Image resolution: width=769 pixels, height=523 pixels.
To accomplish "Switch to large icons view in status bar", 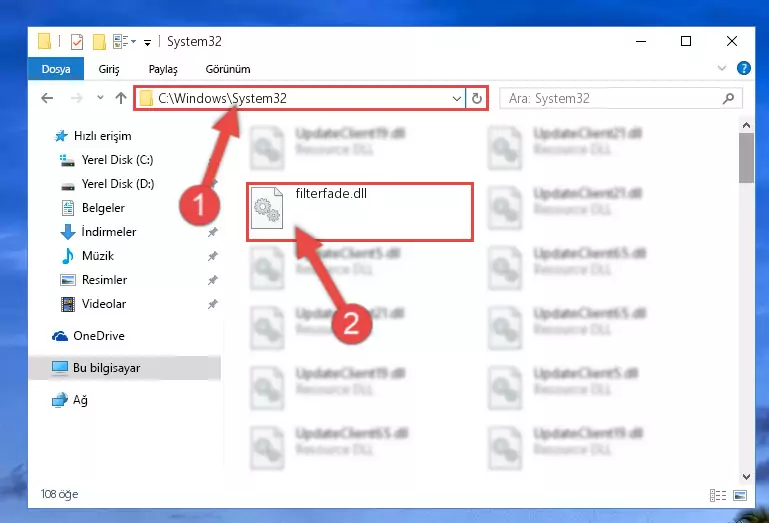I will [740, 496].
